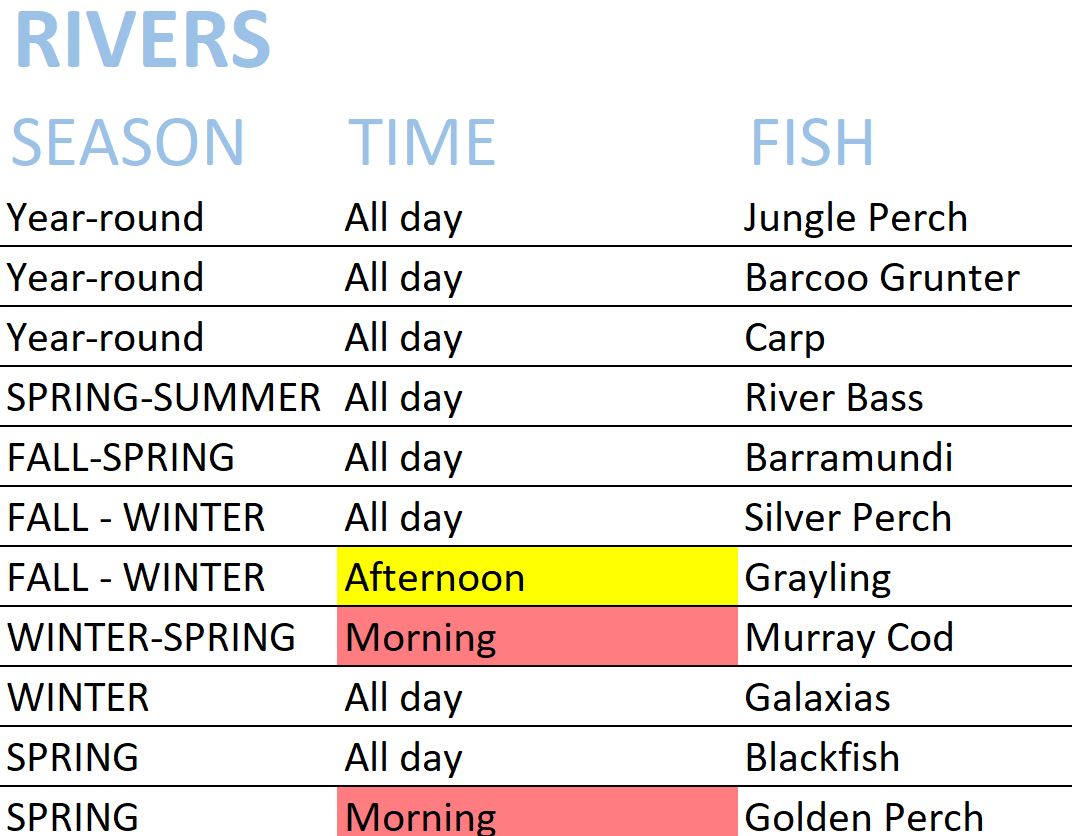This screenshot has height=836, width=1072.
Task: Select the Blackfish cell
Action: (x=821, y=758)
